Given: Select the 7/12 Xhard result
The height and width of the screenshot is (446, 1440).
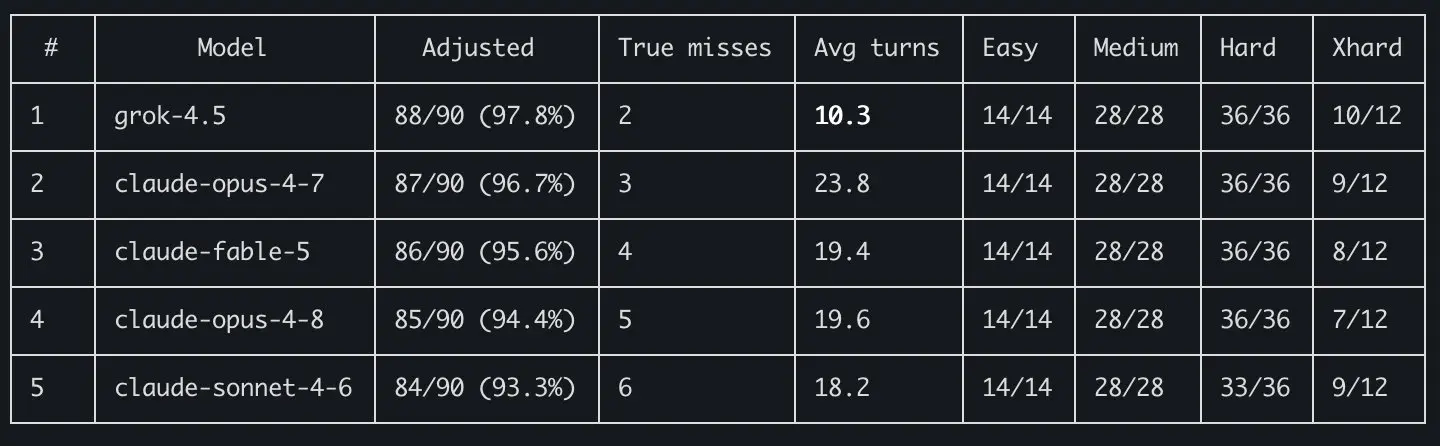Looking at the screenshot, I should click(x=1360, y=319).
